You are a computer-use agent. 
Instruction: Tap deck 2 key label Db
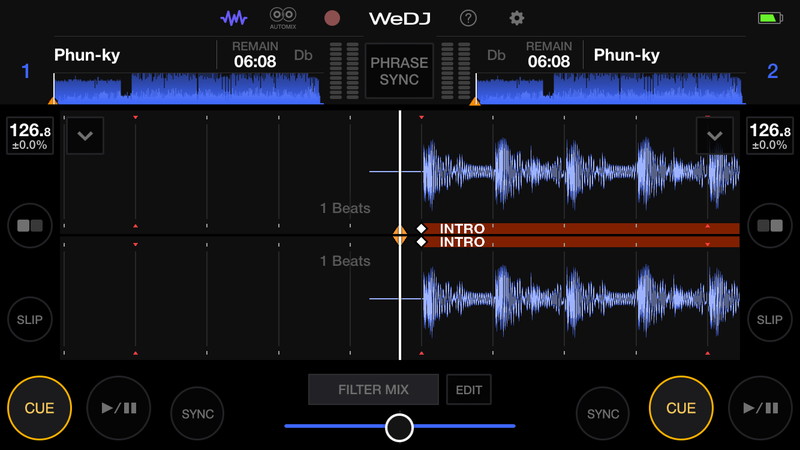[x=496, y=55]
